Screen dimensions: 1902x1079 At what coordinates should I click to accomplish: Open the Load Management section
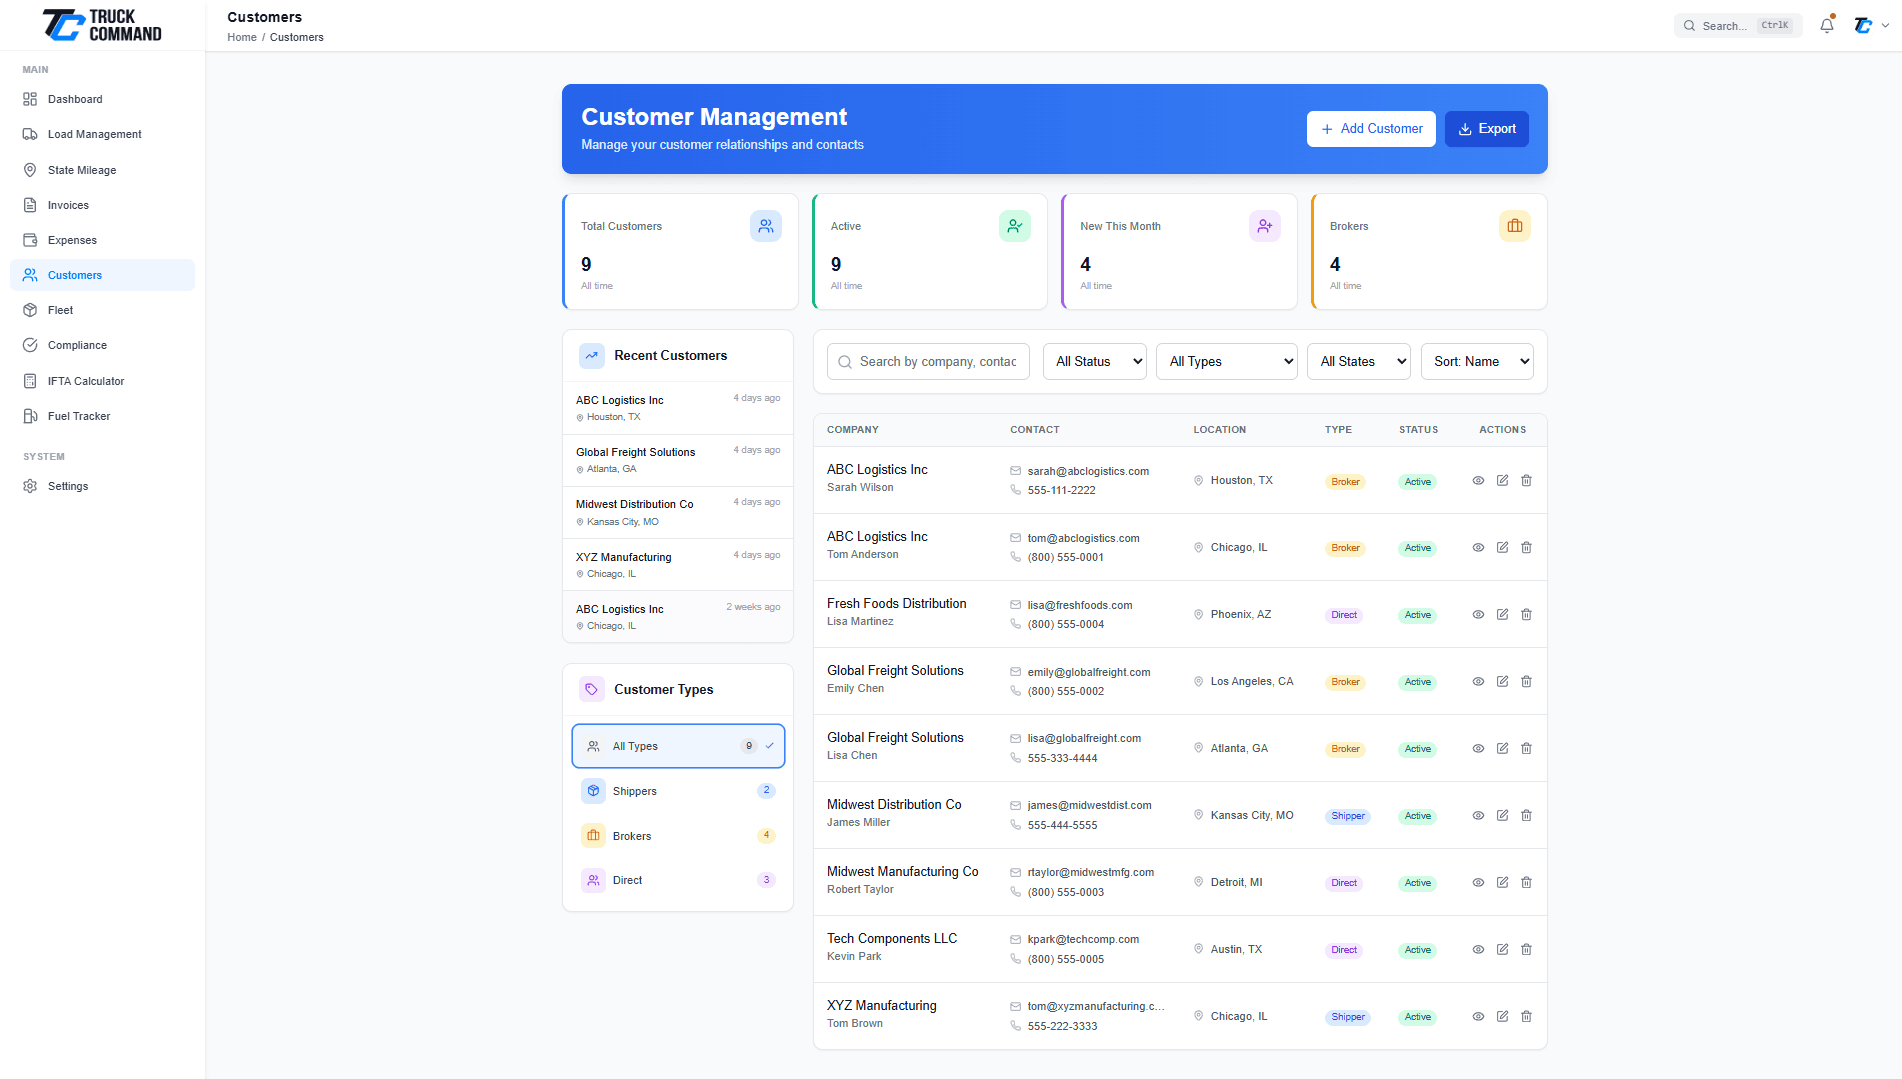coord(94,134)
